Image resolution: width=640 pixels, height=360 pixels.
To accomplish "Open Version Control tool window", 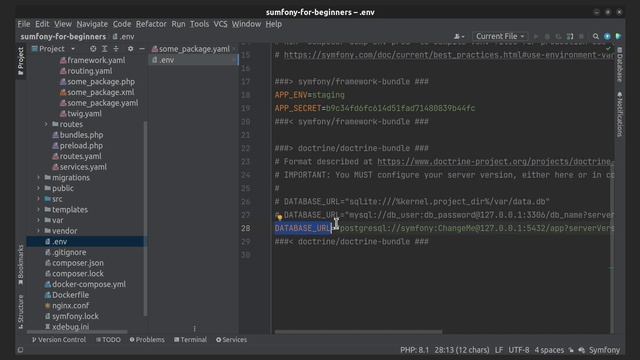I will (59, 340).
